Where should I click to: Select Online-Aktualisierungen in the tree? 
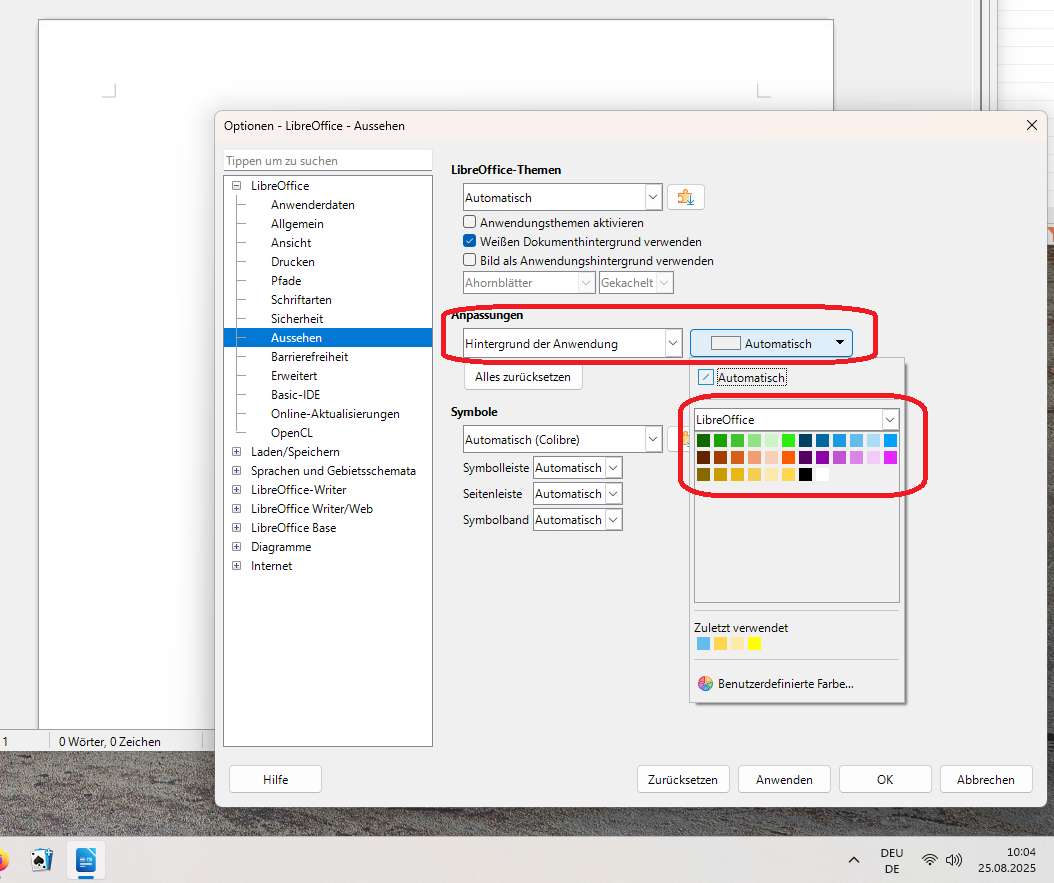coord(335,414)
